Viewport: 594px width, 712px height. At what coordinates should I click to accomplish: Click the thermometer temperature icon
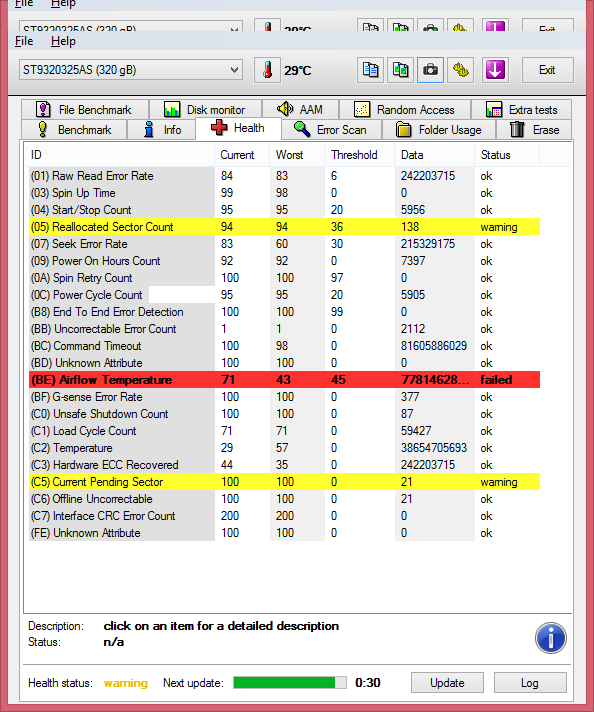point(267,70)
